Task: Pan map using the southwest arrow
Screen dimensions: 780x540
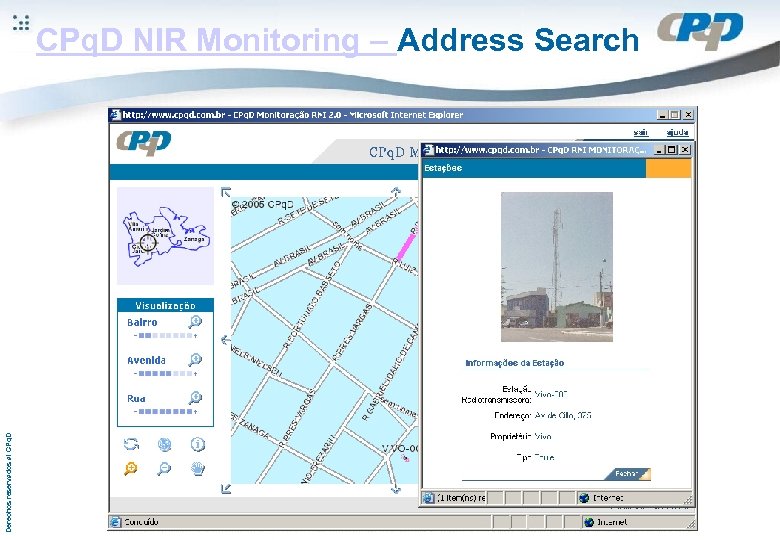Action: 226,489
